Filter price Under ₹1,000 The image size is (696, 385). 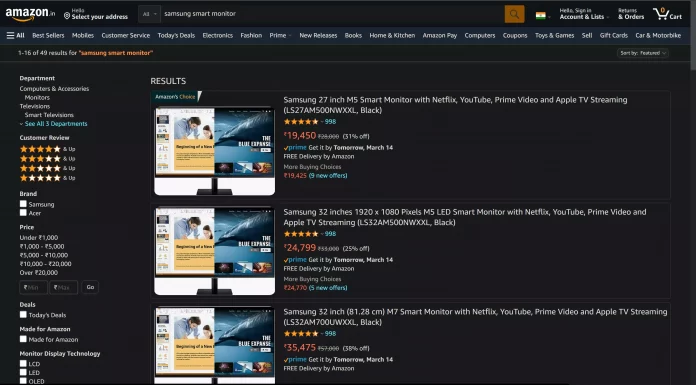click(x=39, y=238)
